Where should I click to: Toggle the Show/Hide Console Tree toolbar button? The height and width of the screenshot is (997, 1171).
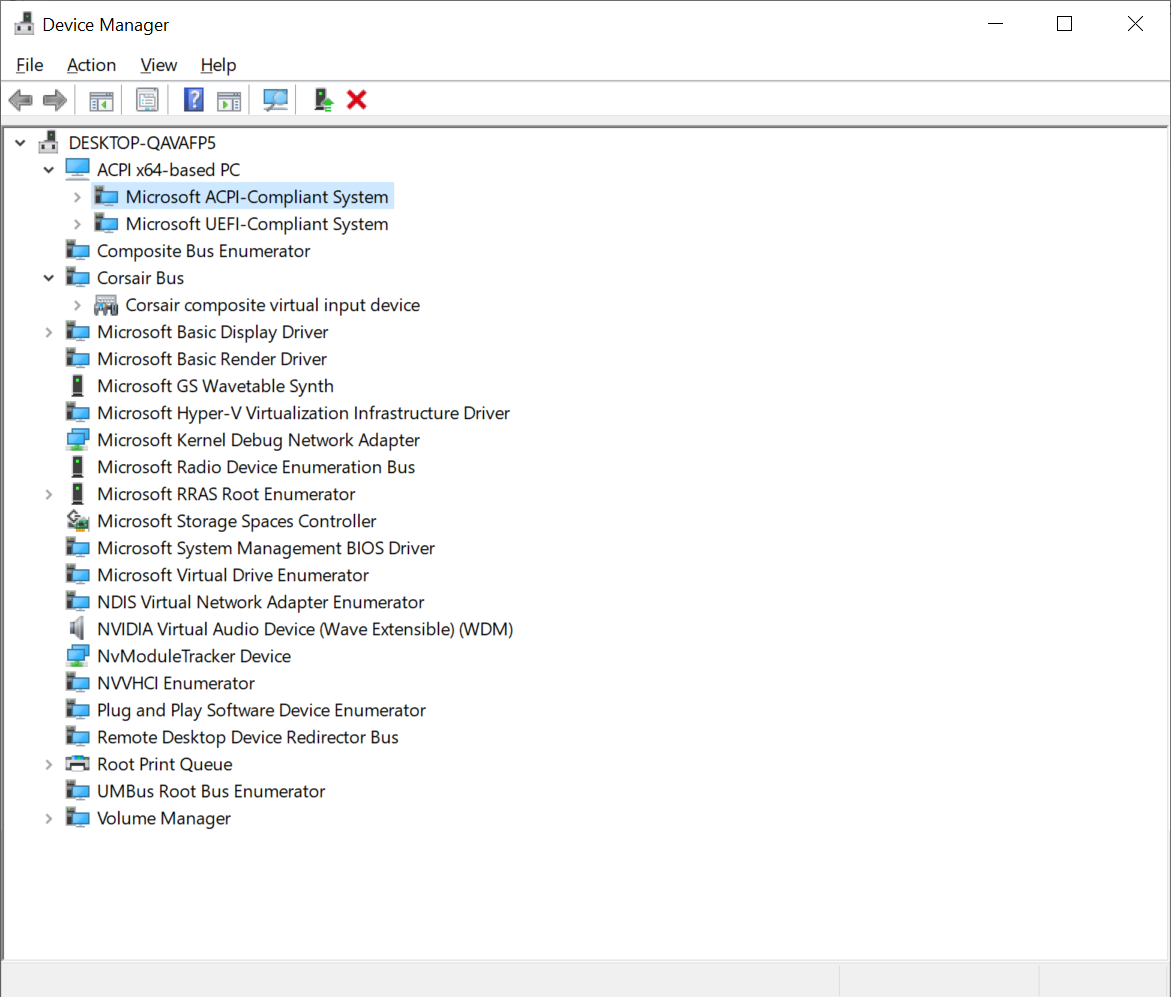[x=101, y=100]
